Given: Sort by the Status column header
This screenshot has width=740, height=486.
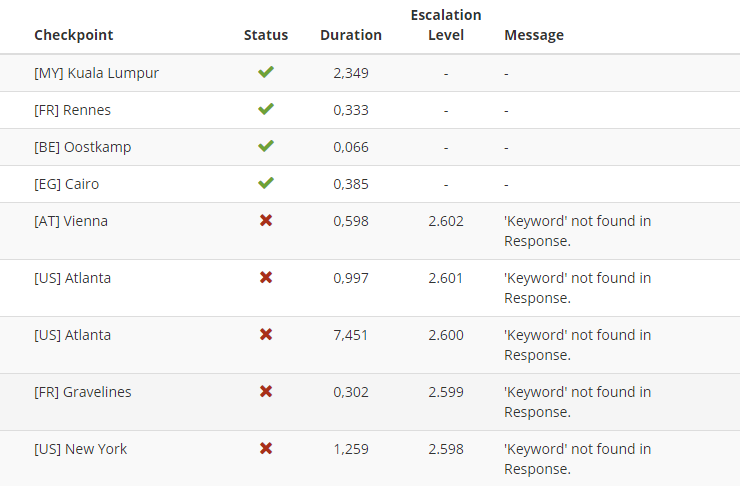Looking at the screenshot, I should point(266,35).
